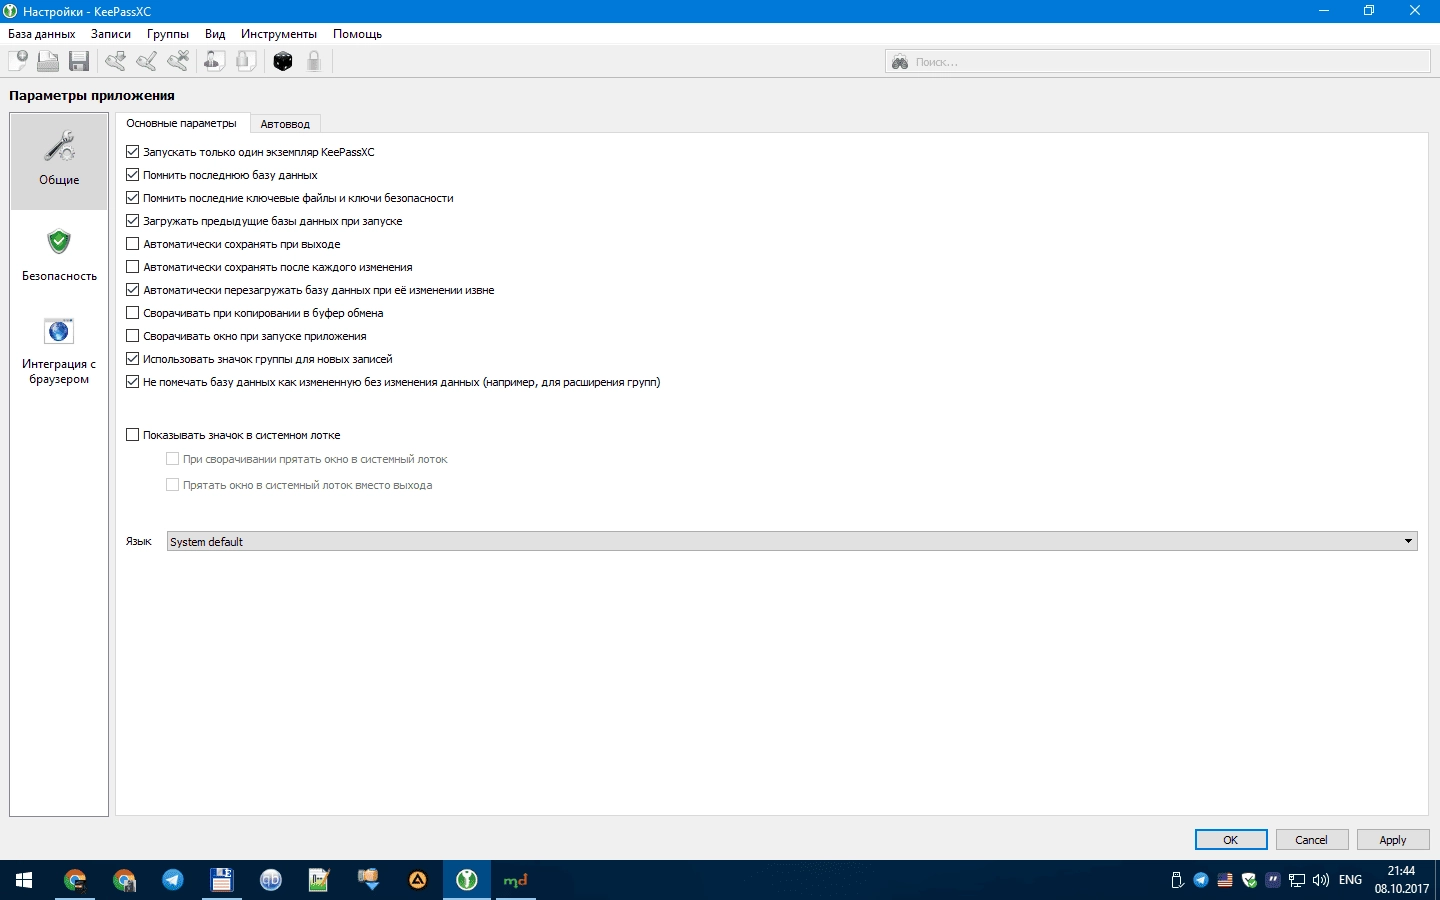Click the binoculars search icon

[900, 62]
